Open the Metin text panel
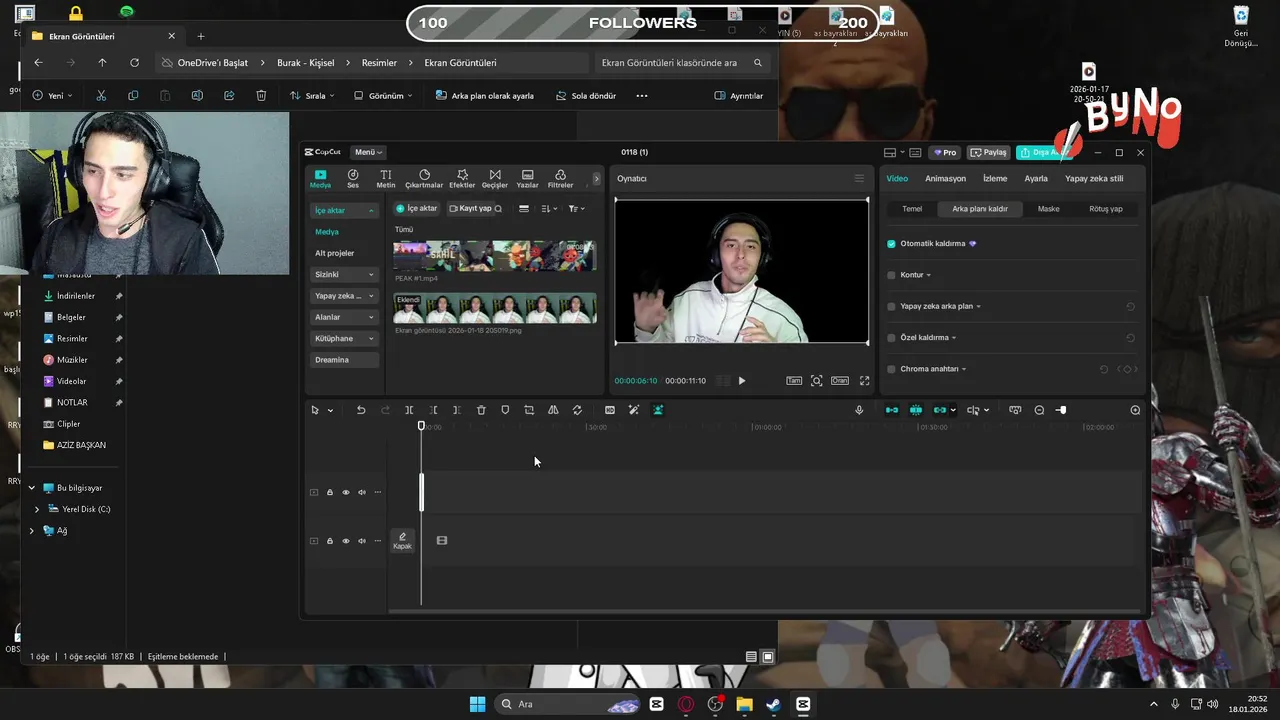The width and height of the screenshot is (1280, 720). pos(386,178)
